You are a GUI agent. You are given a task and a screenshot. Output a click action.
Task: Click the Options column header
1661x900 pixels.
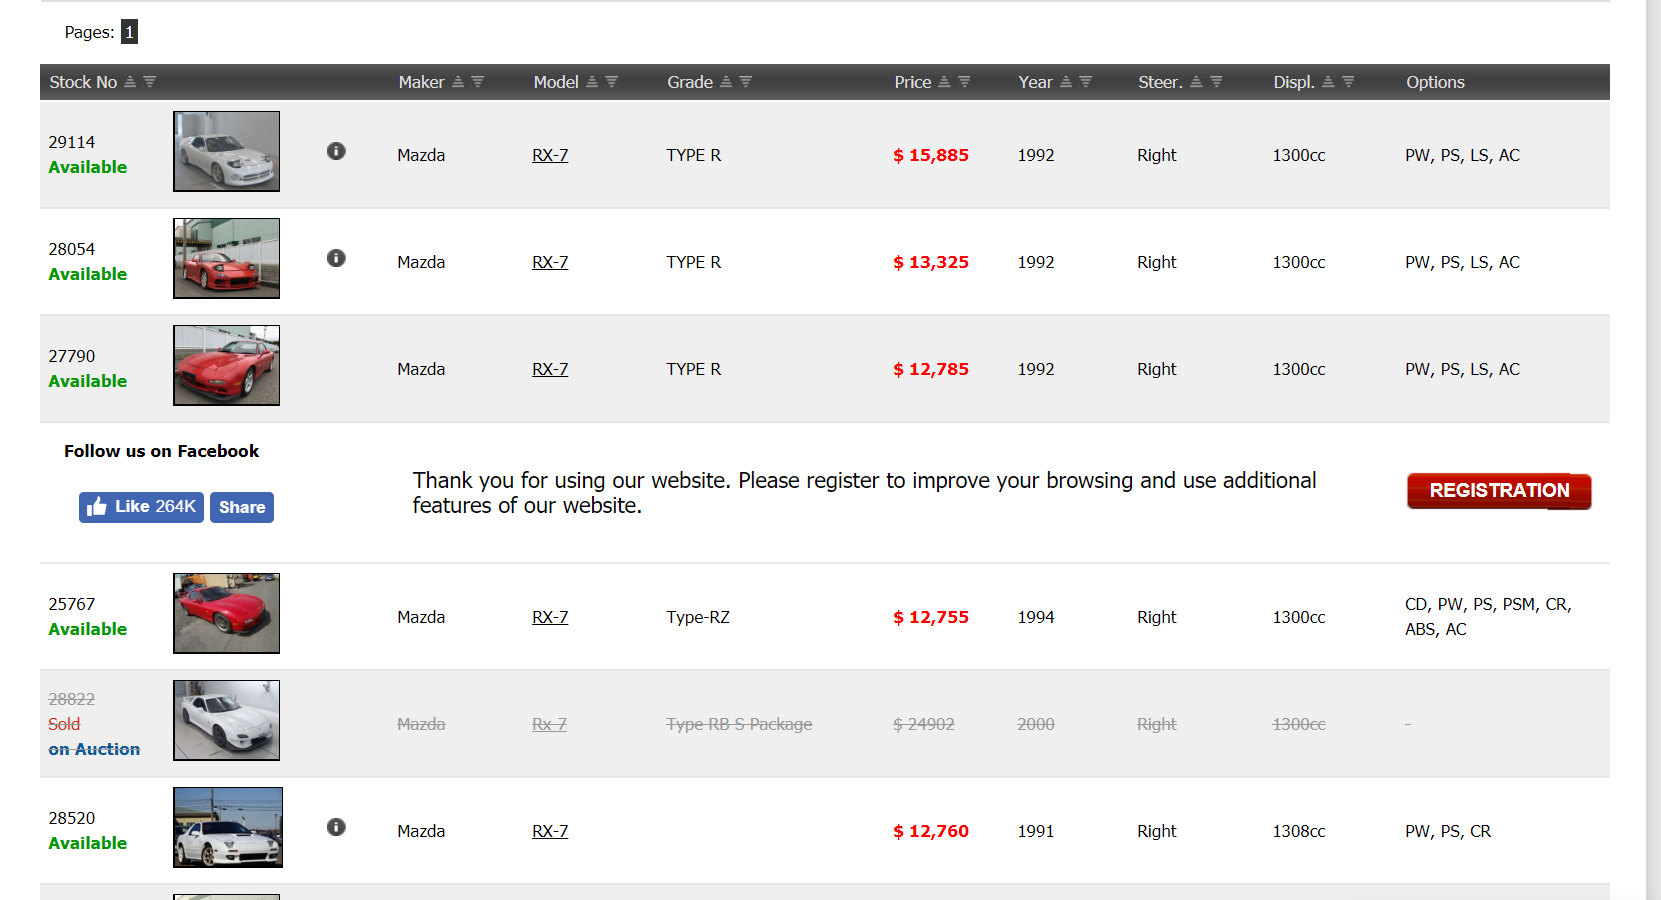coord(1435,82)
